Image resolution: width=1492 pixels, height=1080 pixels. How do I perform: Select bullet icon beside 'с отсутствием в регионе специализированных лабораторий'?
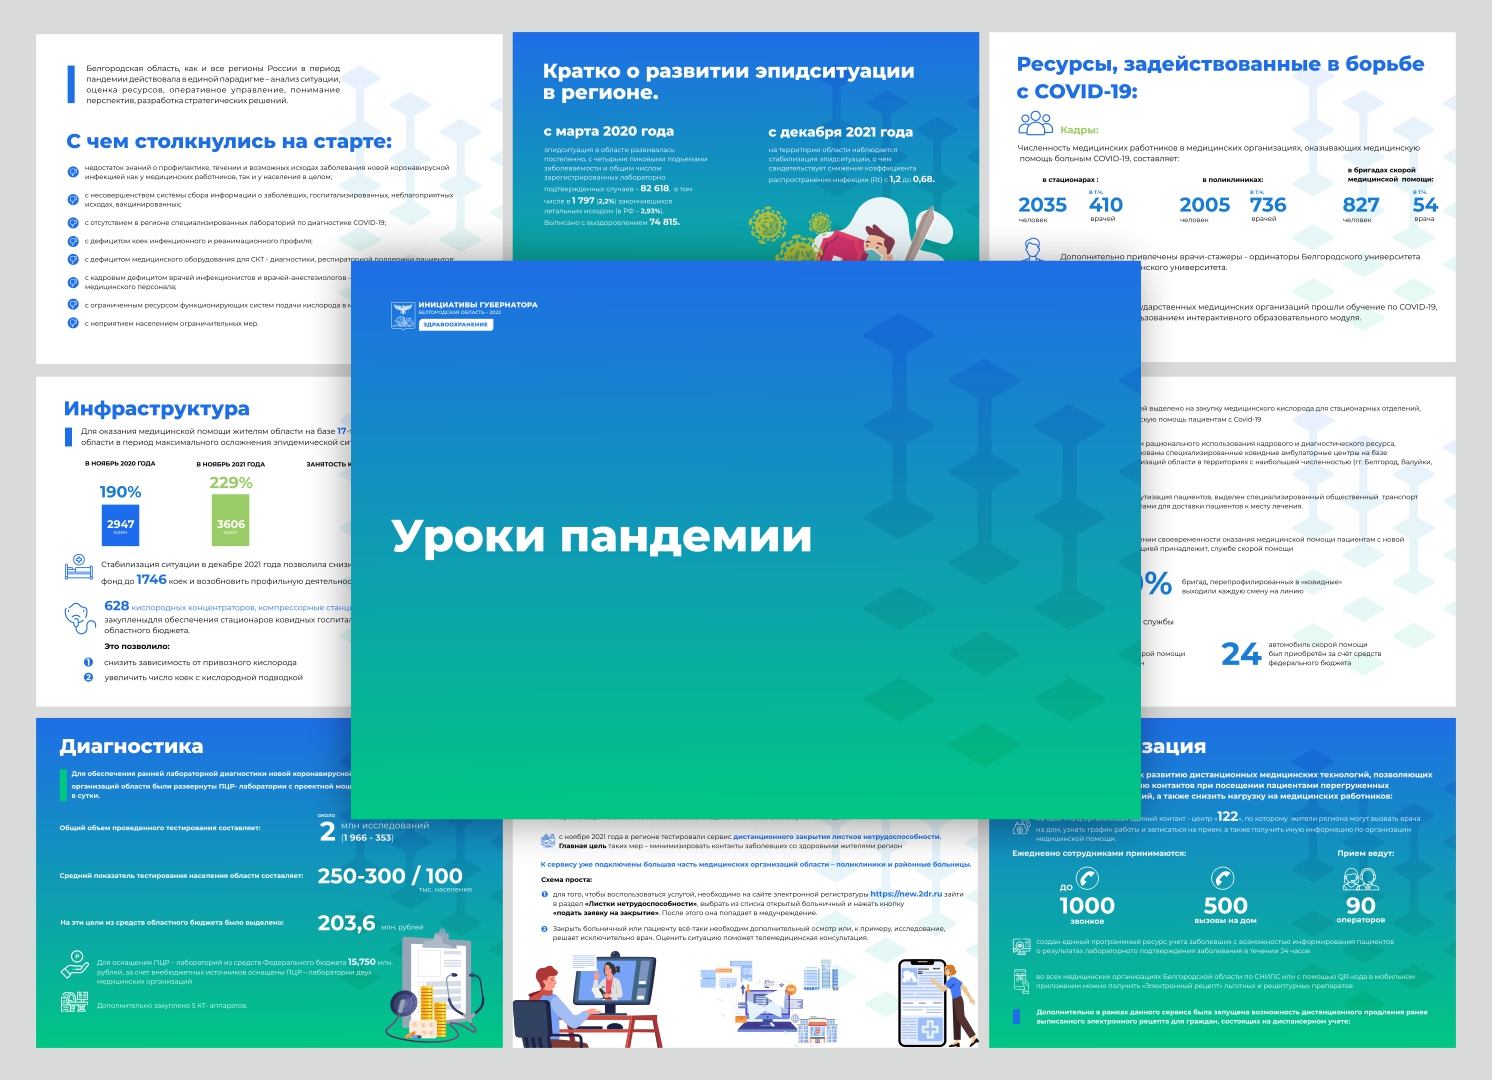73,223
